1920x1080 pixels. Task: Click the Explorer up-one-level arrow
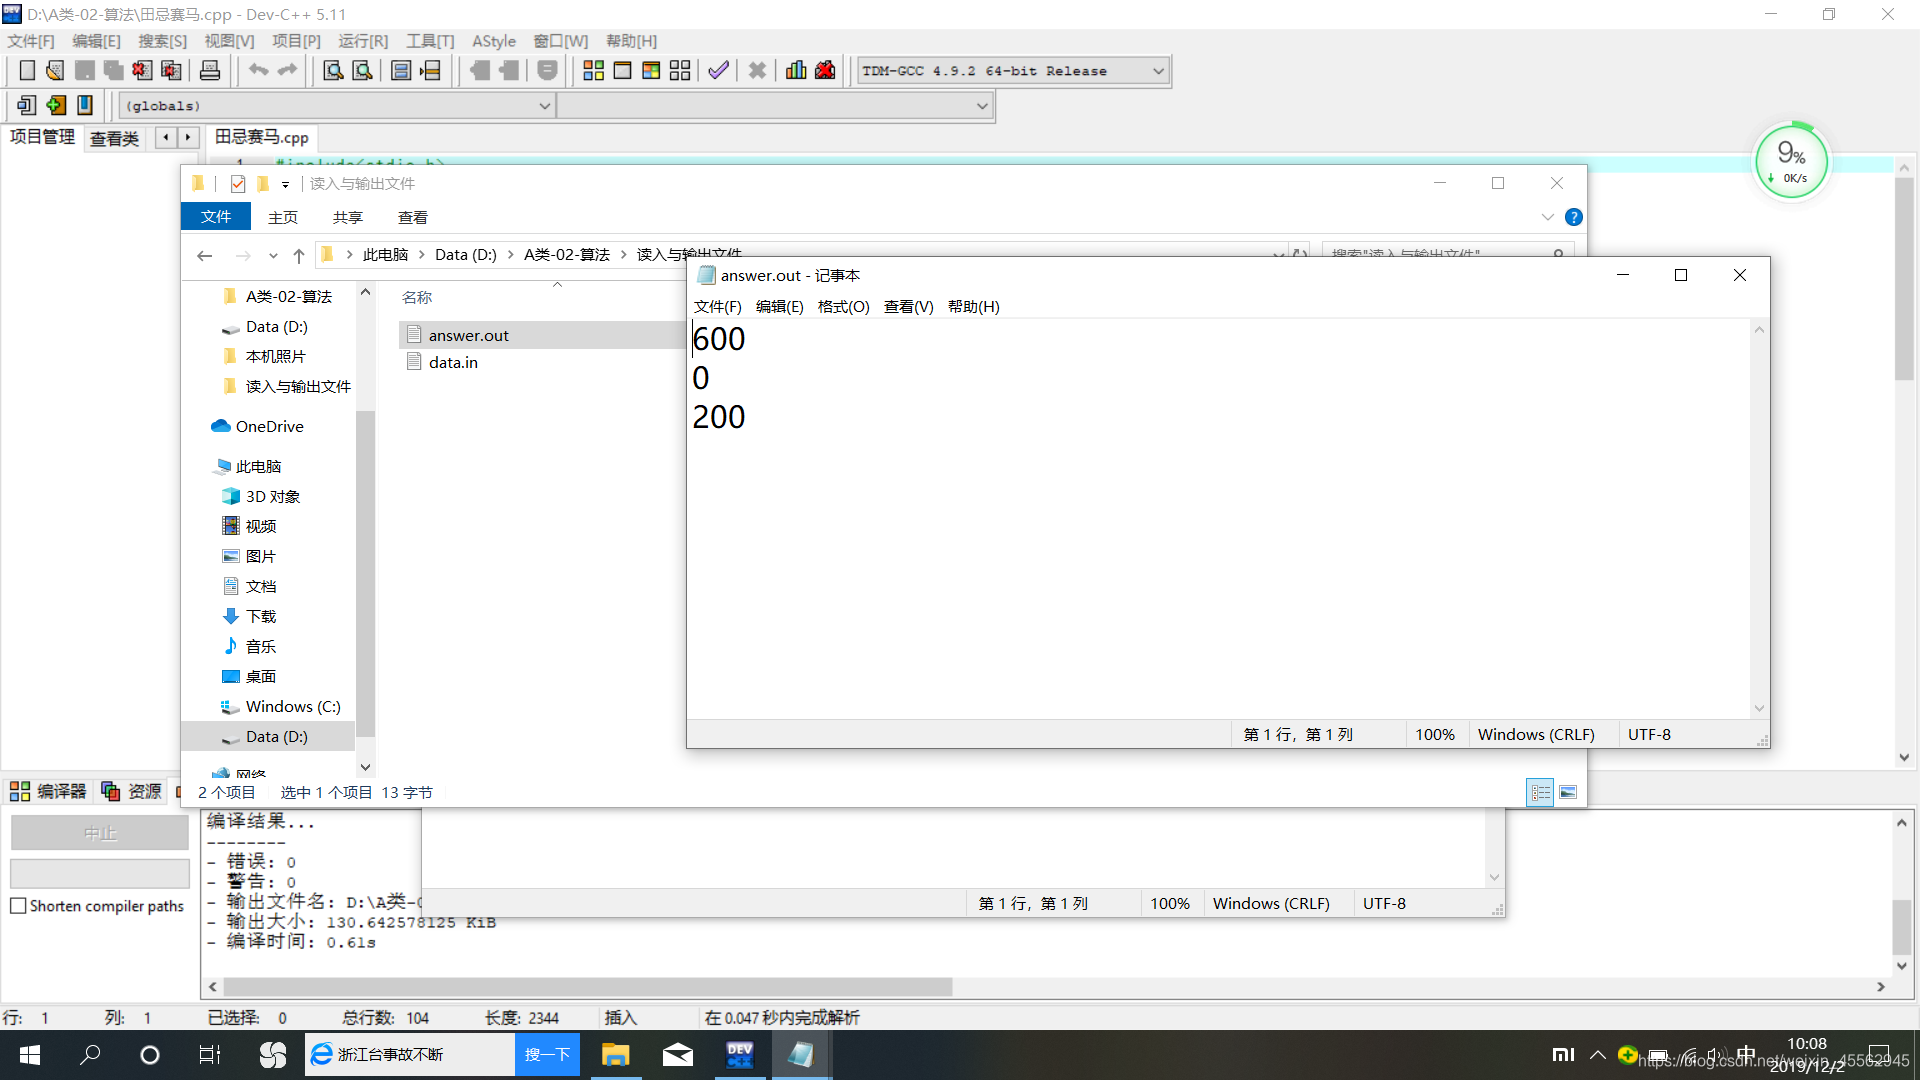coord(298,256)
